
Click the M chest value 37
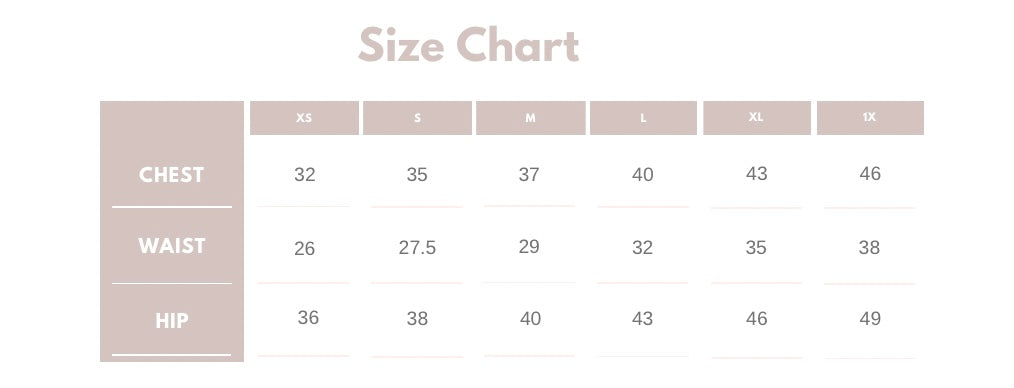(529, 175)
